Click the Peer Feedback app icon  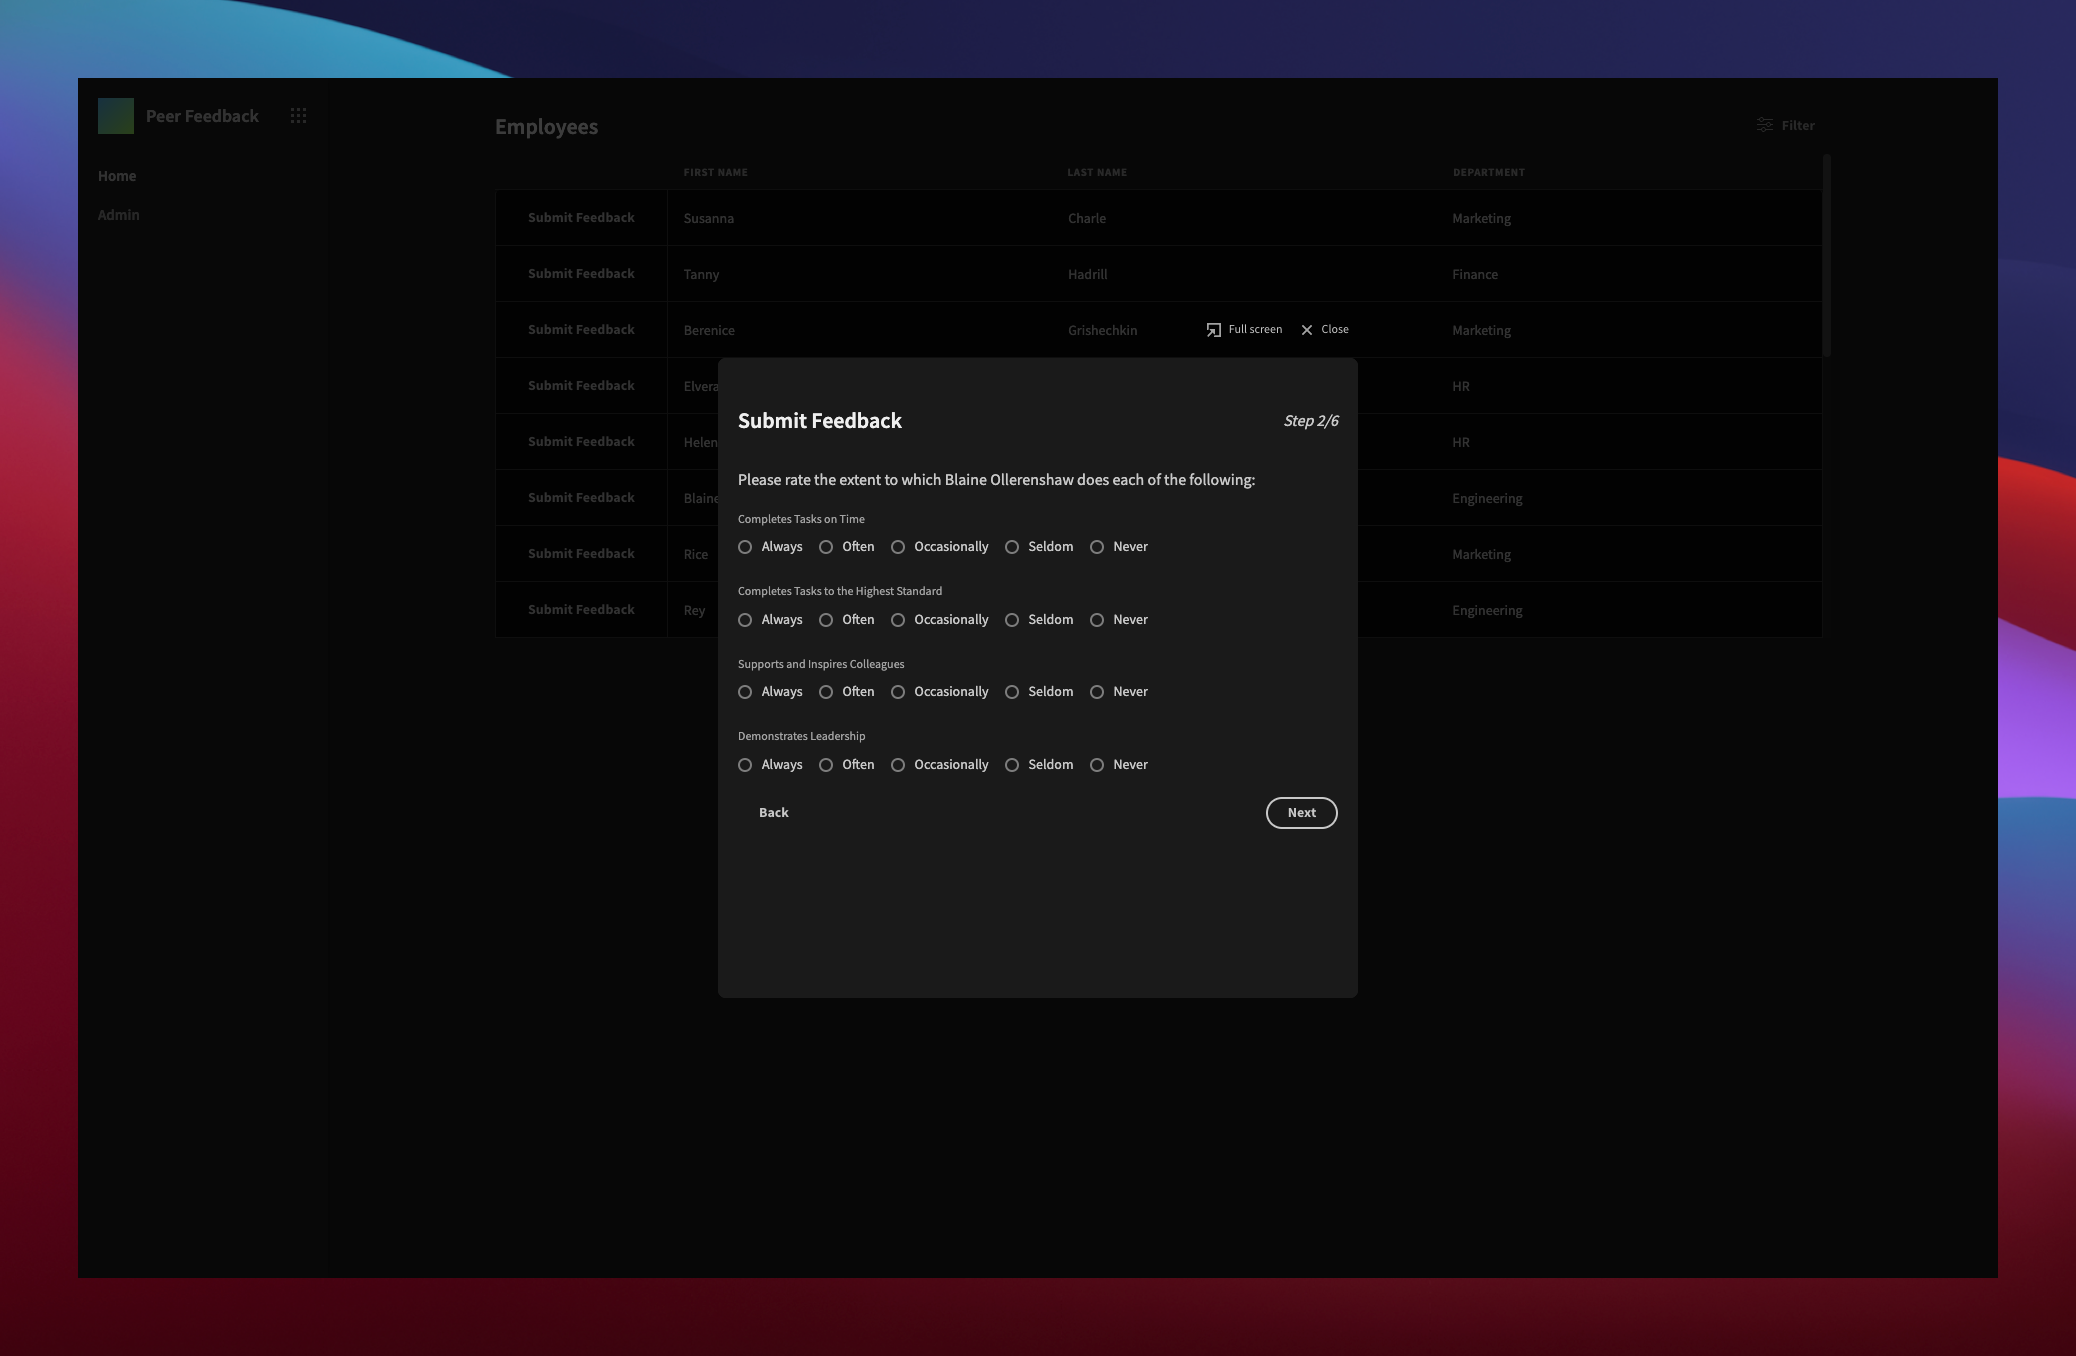[115, 114]
